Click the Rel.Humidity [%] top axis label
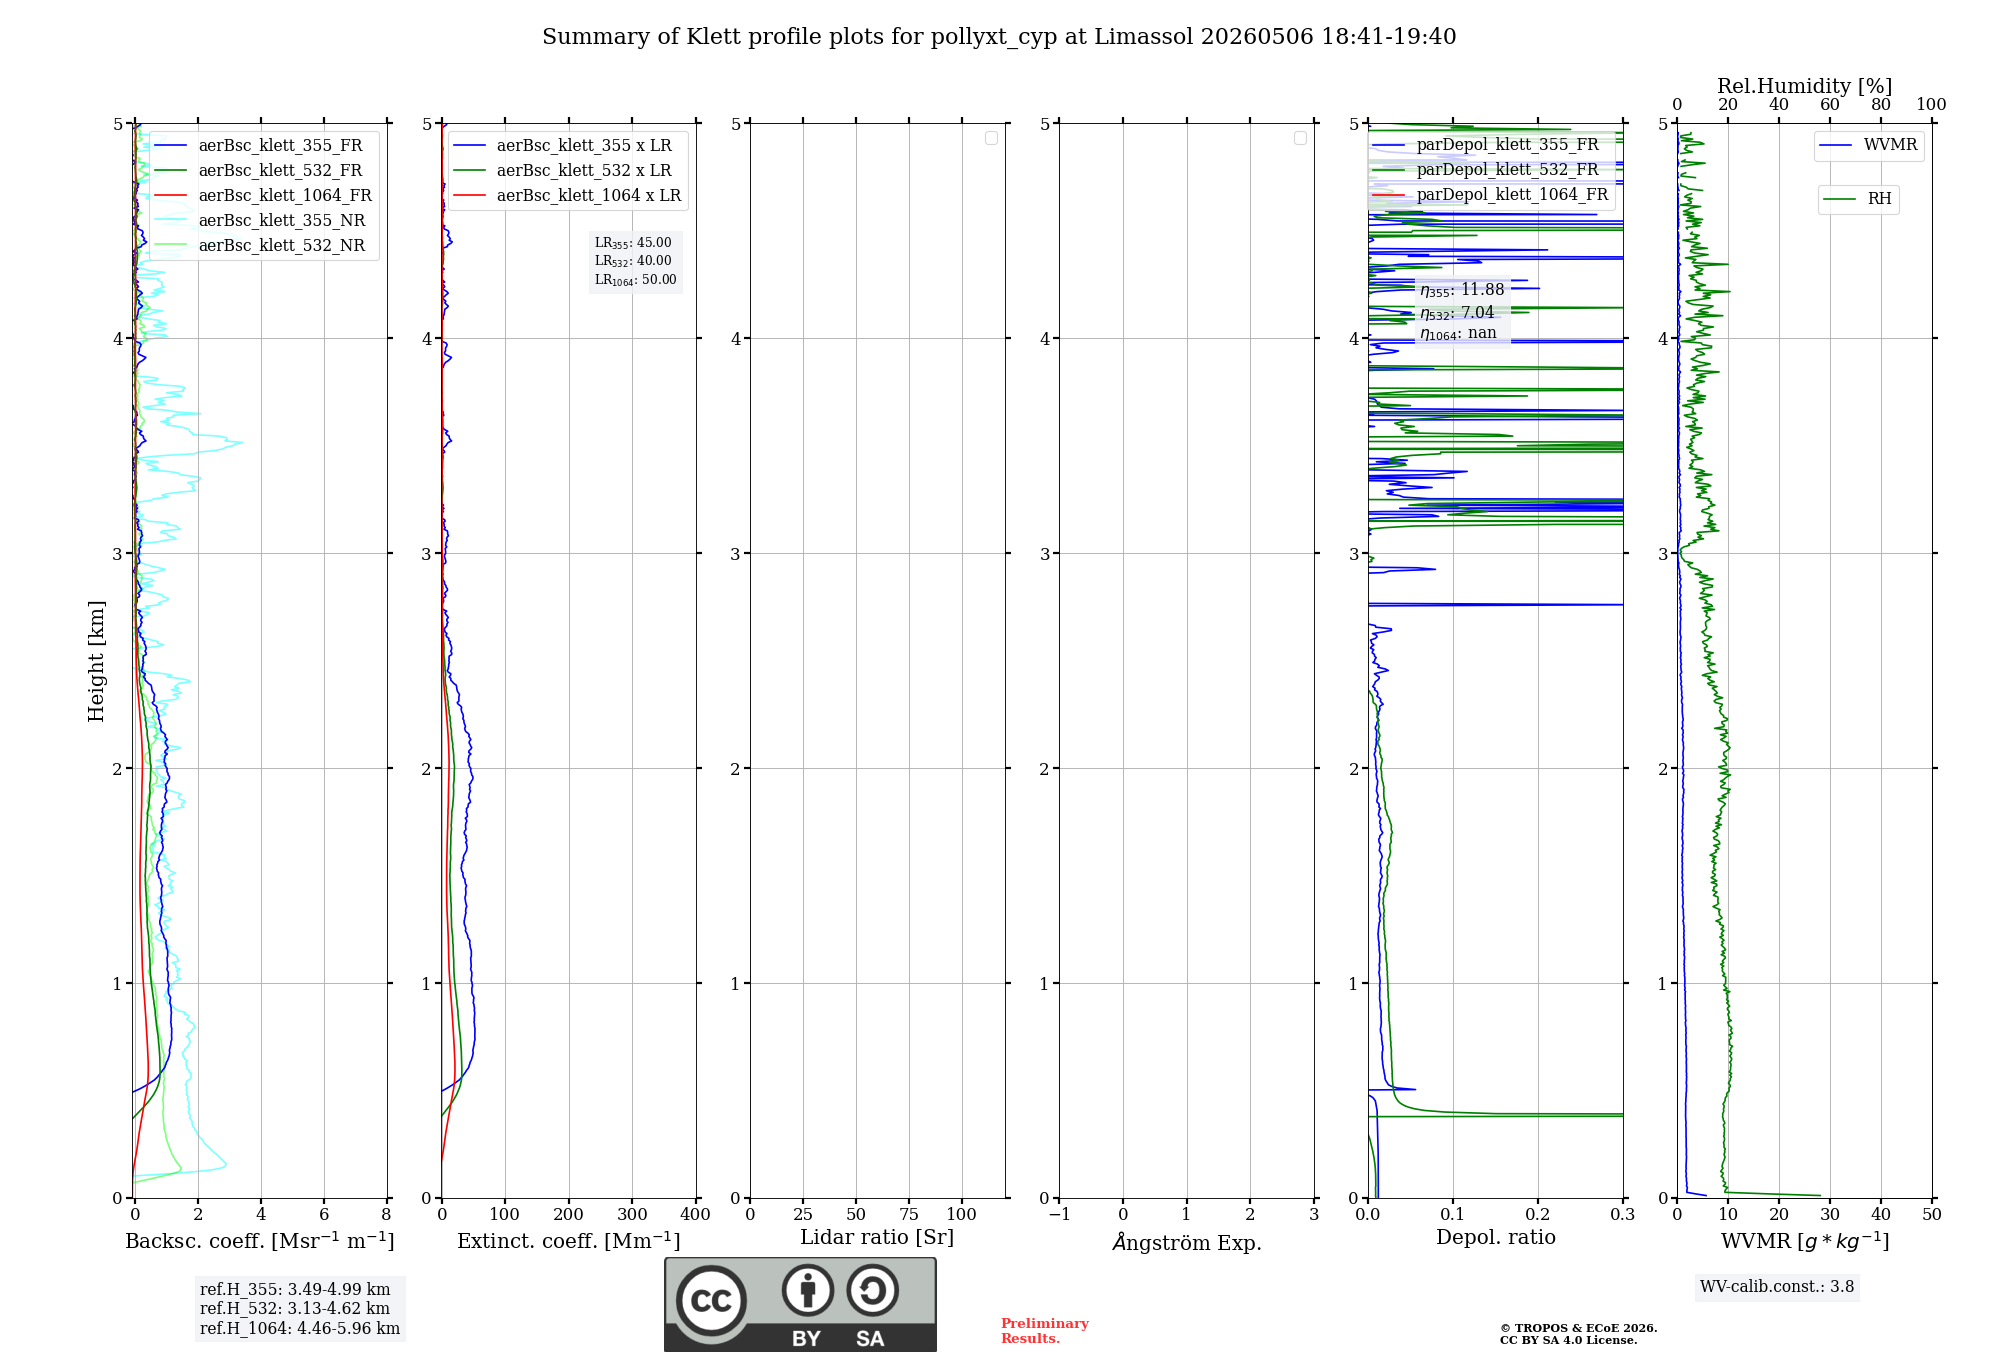This screenshot has width=2000, height=1360. 1805,86
